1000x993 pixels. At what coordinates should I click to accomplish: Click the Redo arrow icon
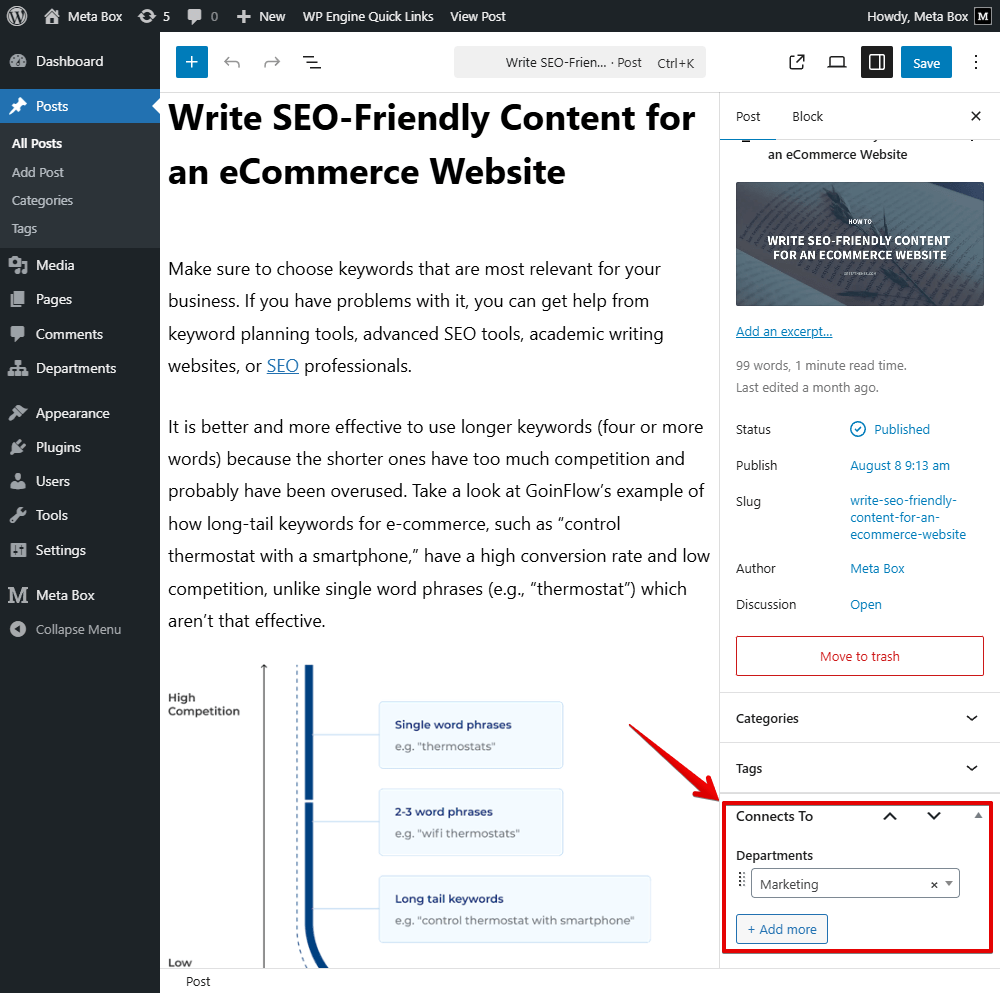(x=272, y=62)
